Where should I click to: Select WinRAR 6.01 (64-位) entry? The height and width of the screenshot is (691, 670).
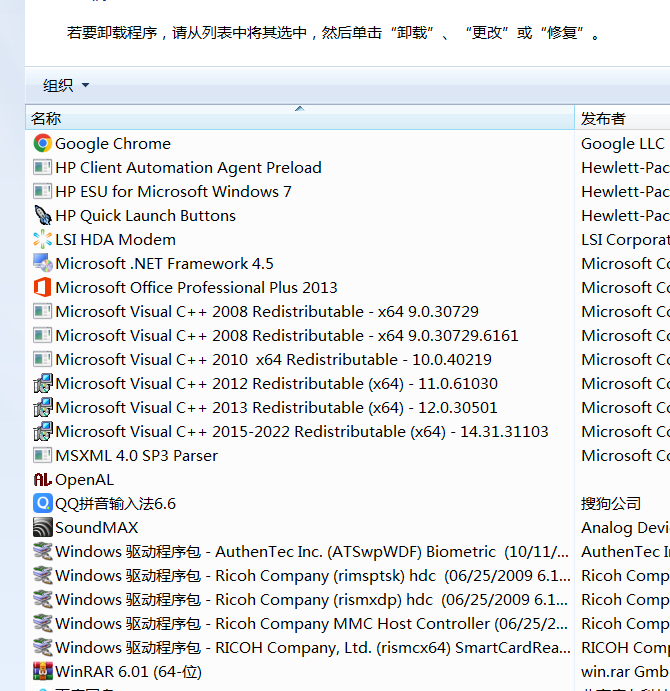click(128, 671)
